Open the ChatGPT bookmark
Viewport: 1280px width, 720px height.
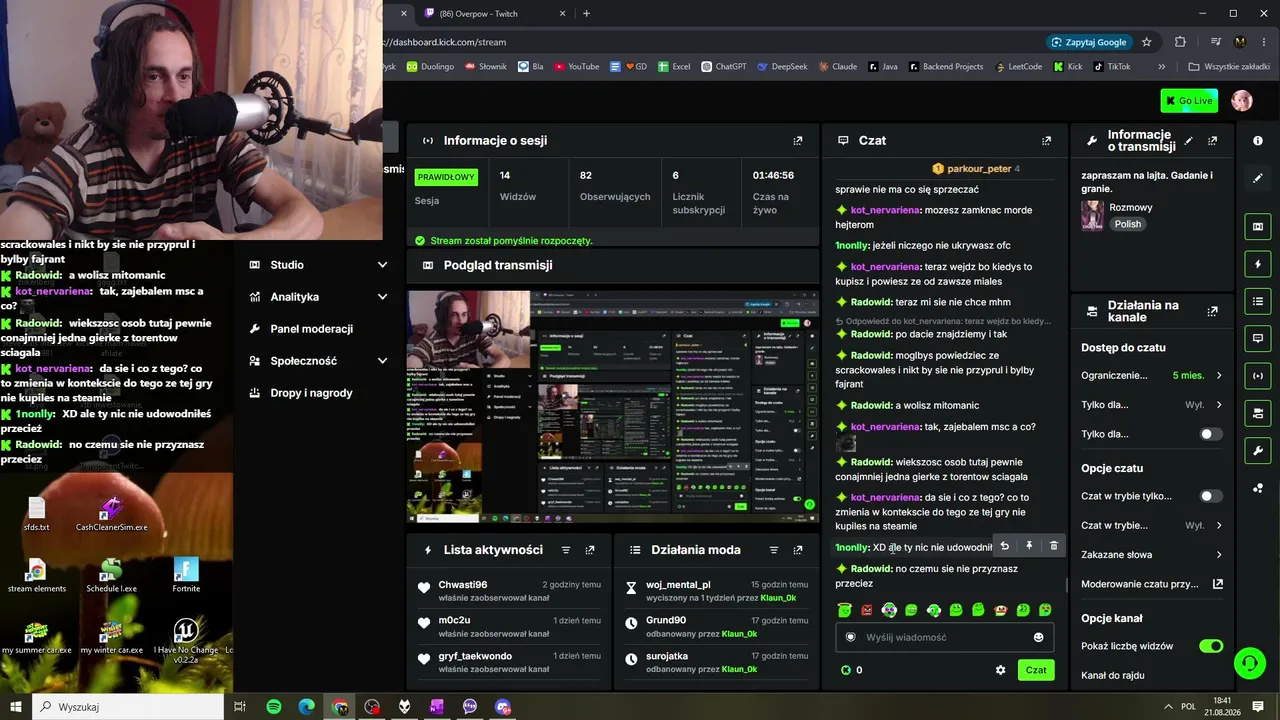point(723,67)
